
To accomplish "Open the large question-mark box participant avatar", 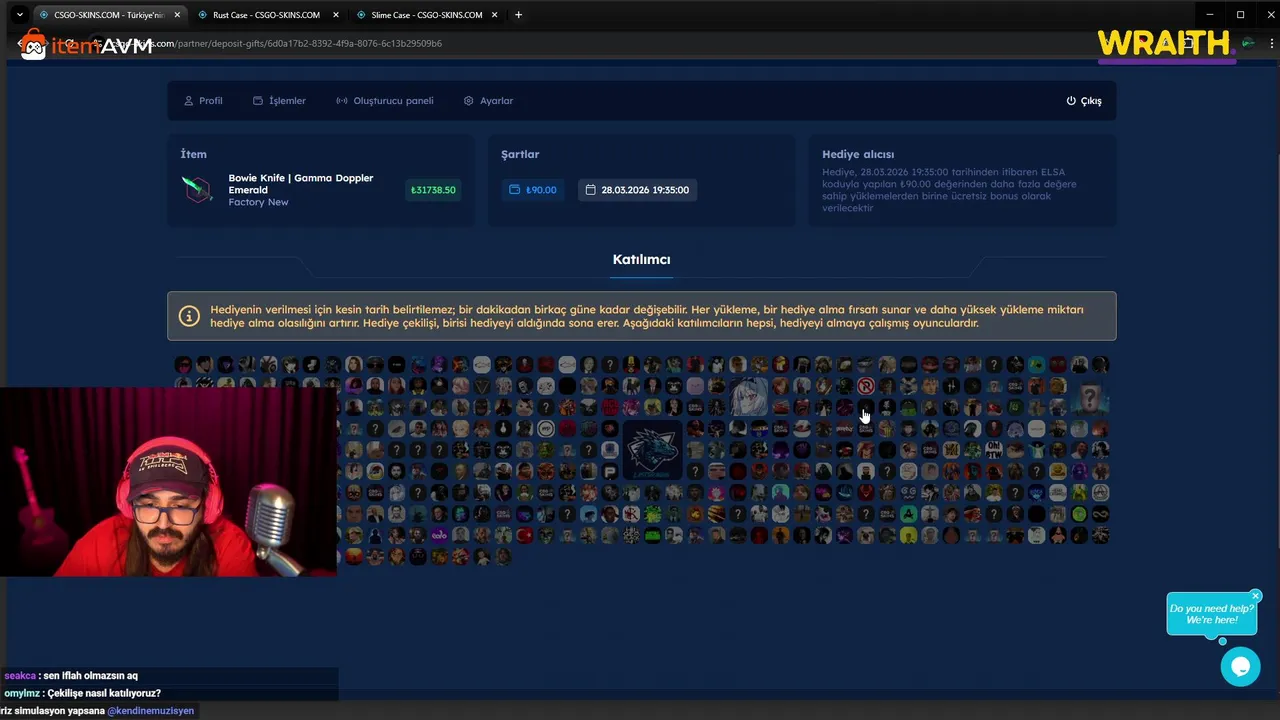I will pyautogui.click(x=1090, y=396).
